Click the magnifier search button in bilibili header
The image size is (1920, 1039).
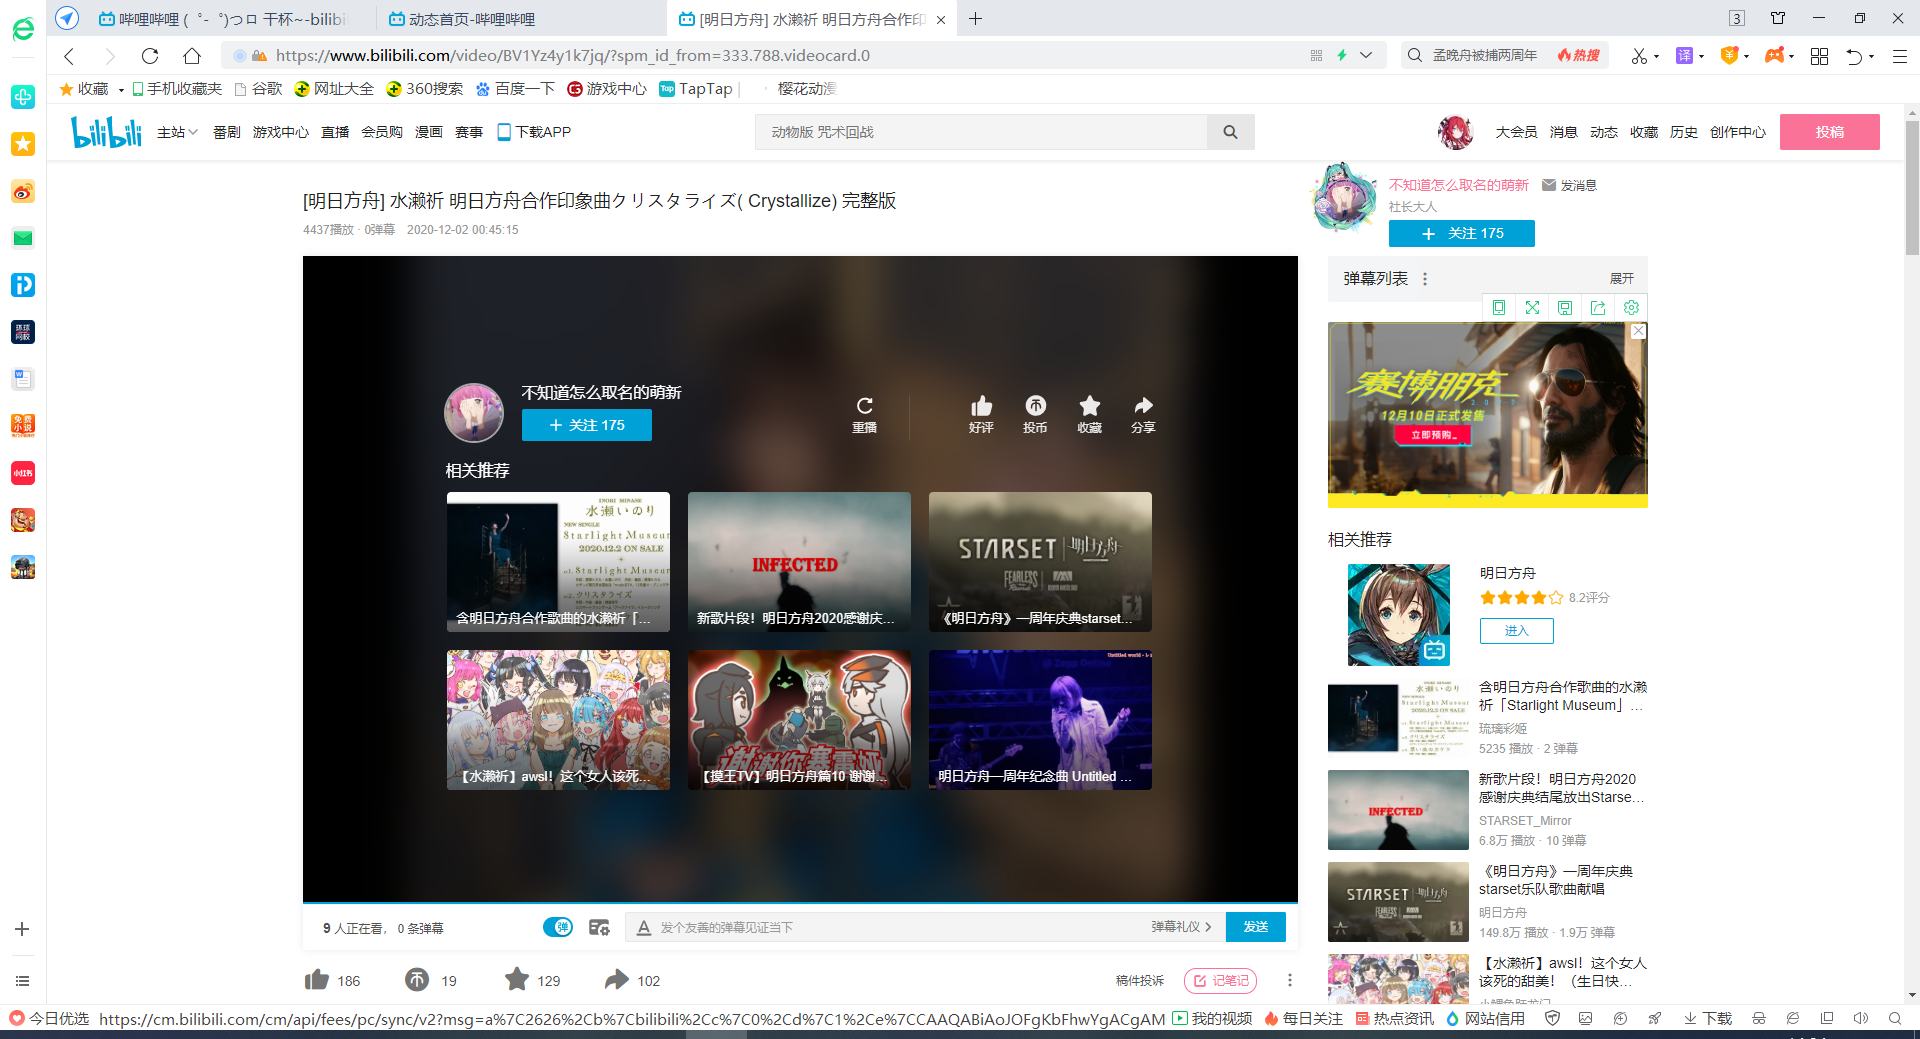pyautogui.click(x=1230, y=132)
